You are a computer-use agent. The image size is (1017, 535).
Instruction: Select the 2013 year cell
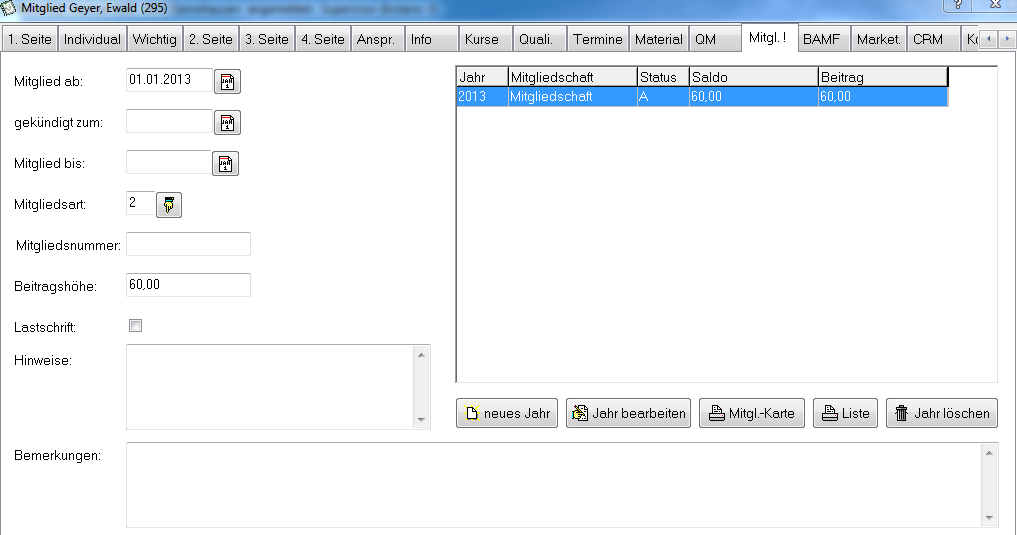(482, 97)
